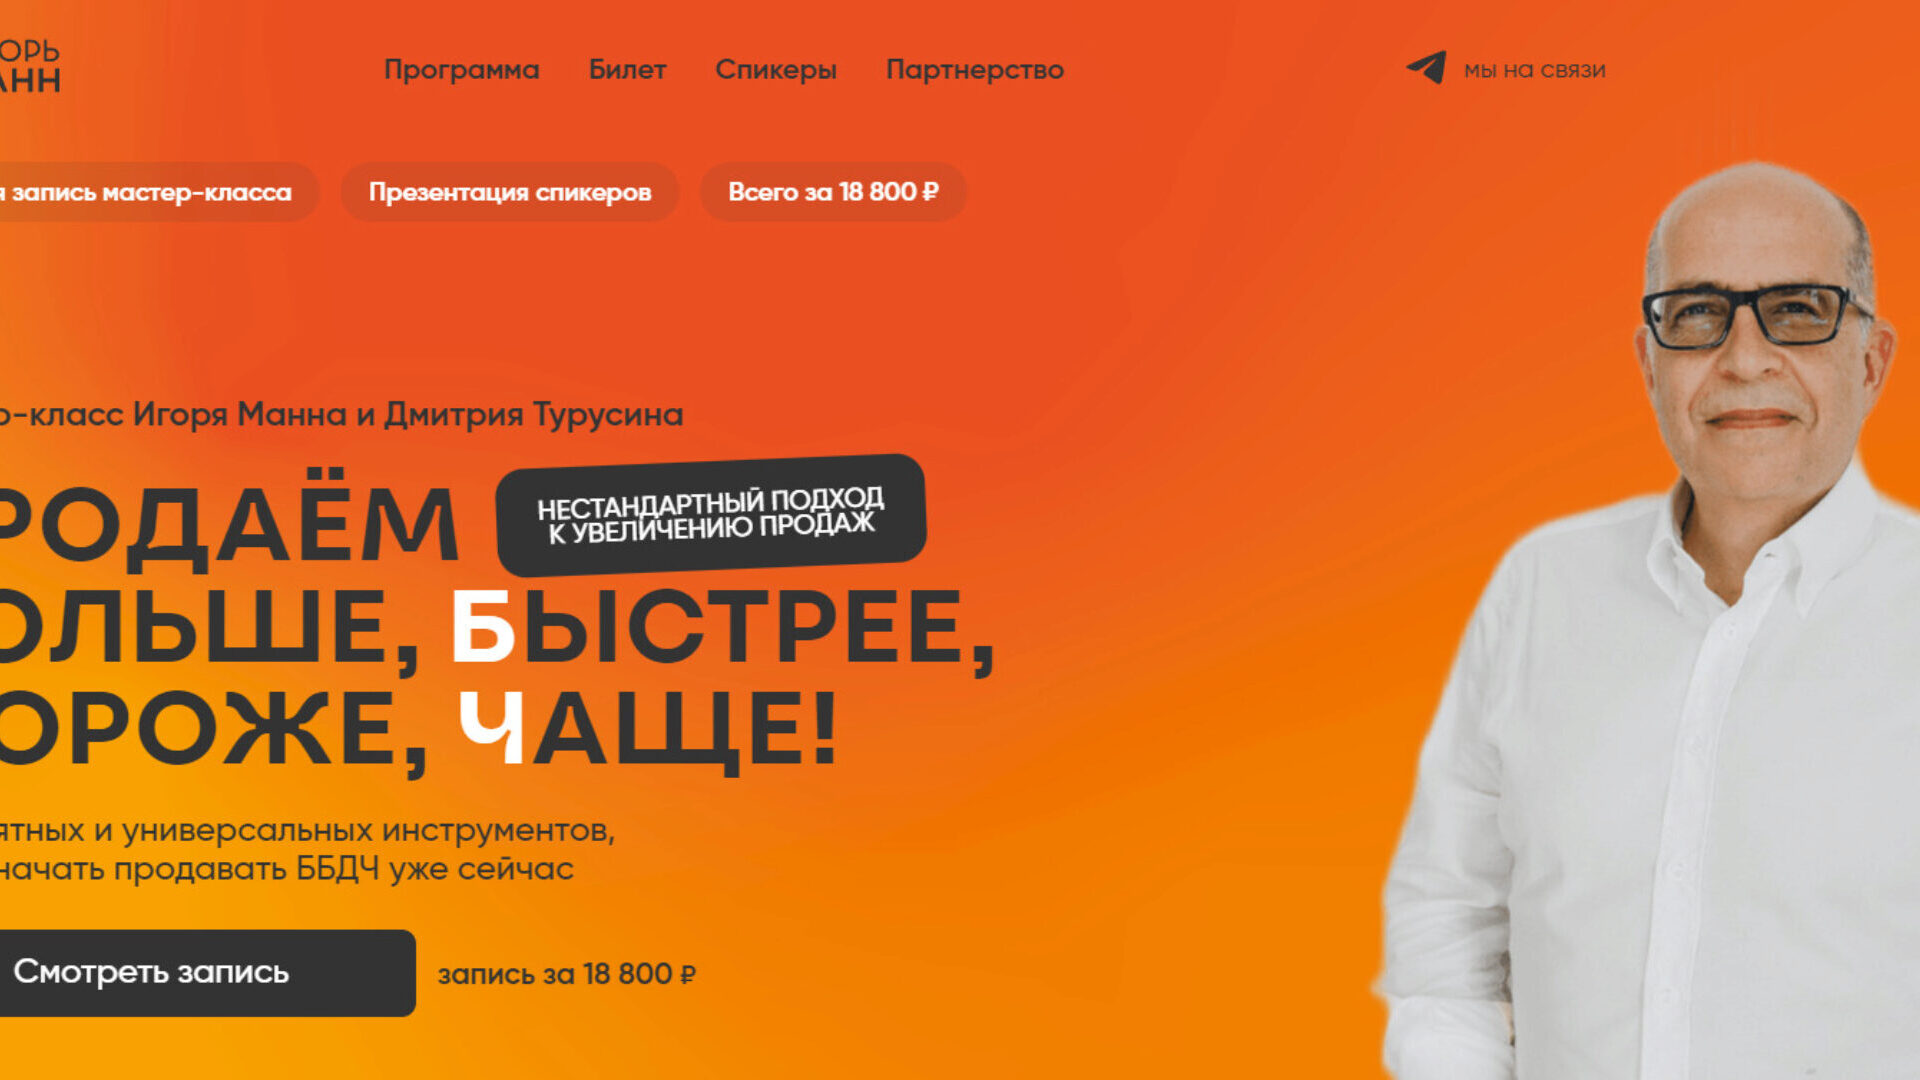1920x1080 pixels.
Task: Open the Спикеры navigation link
Action: click(776, 70)
